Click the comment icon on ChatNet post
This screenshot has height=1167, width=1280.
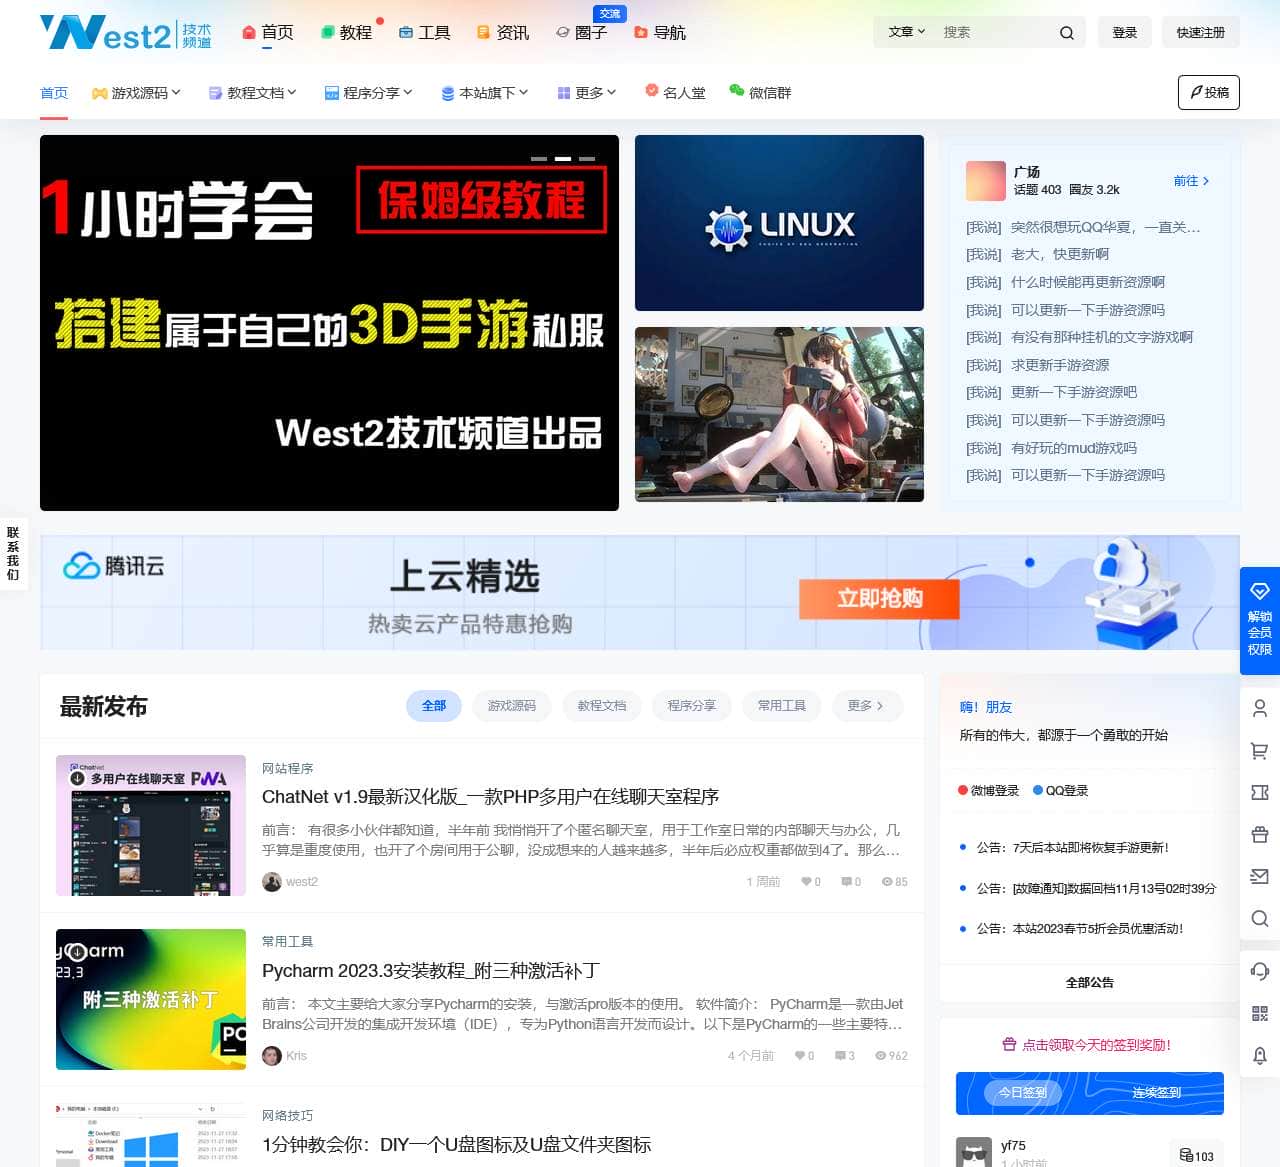(846, 882)
